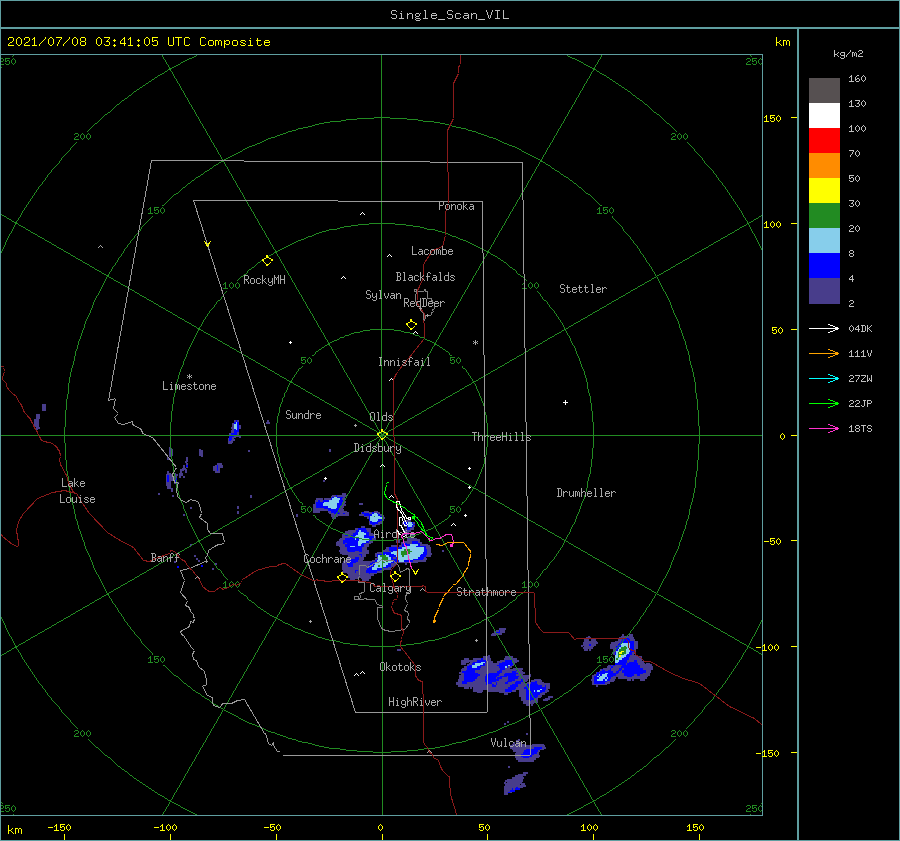Click the HighRiver town label
The height and width of the screenshot is (841, 900).
click(415, 702)
